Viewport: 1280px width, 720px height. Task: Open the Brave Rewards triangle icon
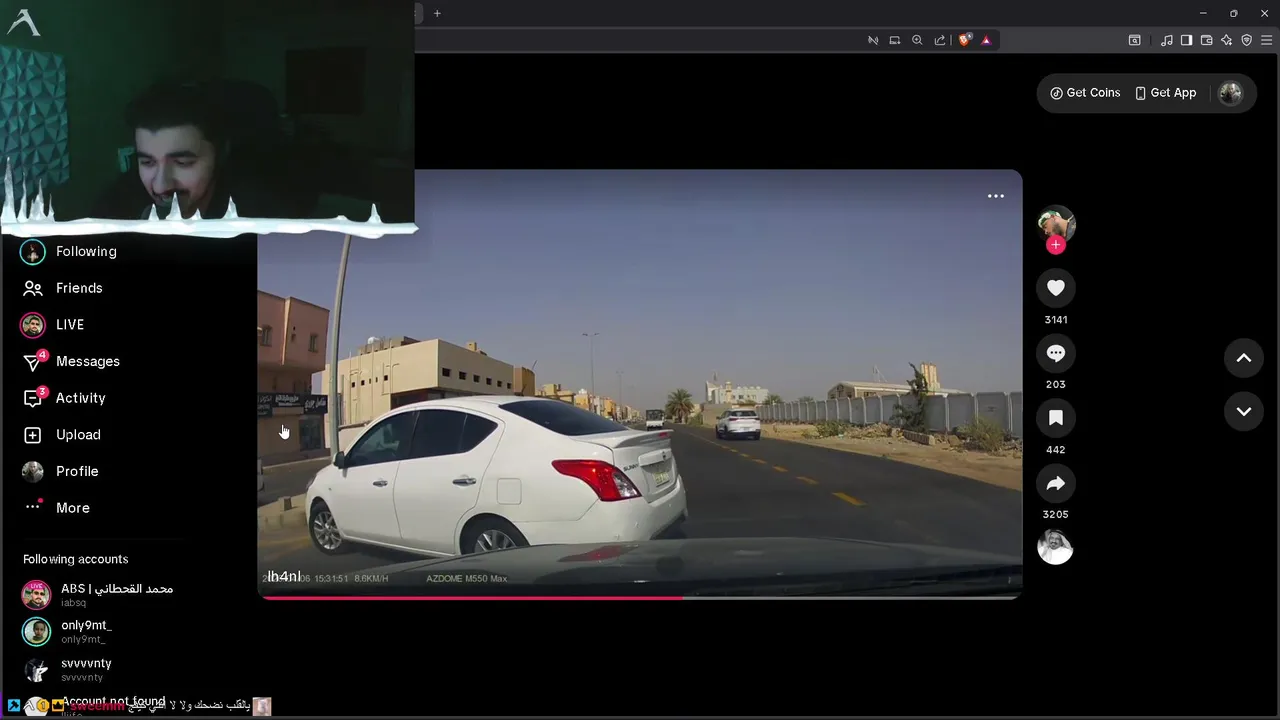tap(986, 40)
